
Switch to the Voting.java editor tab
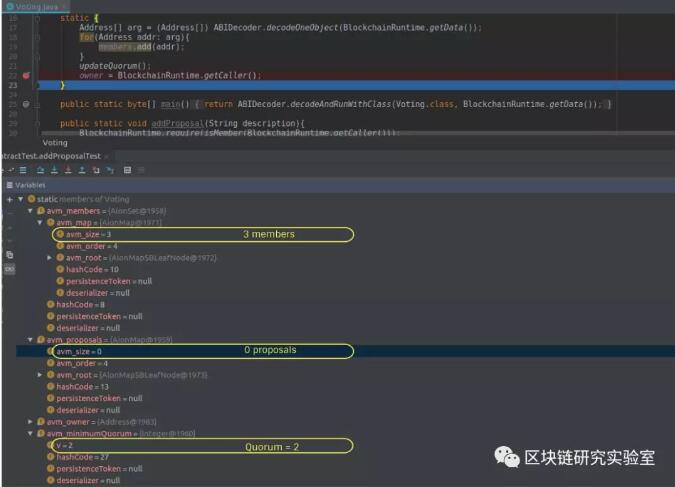pyautogui.click(x=37, y=6)
